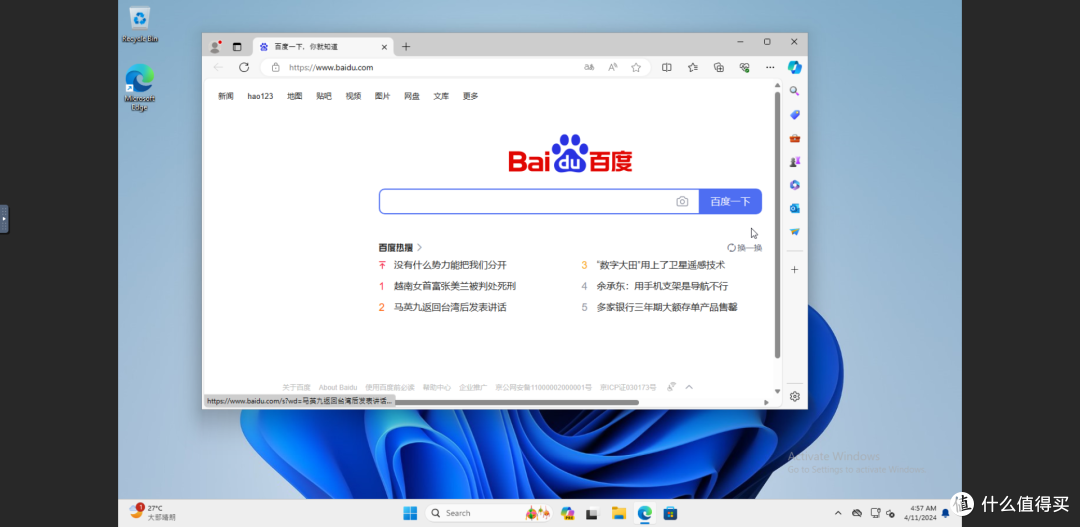Open split screen view icon

tap(667, 68)
